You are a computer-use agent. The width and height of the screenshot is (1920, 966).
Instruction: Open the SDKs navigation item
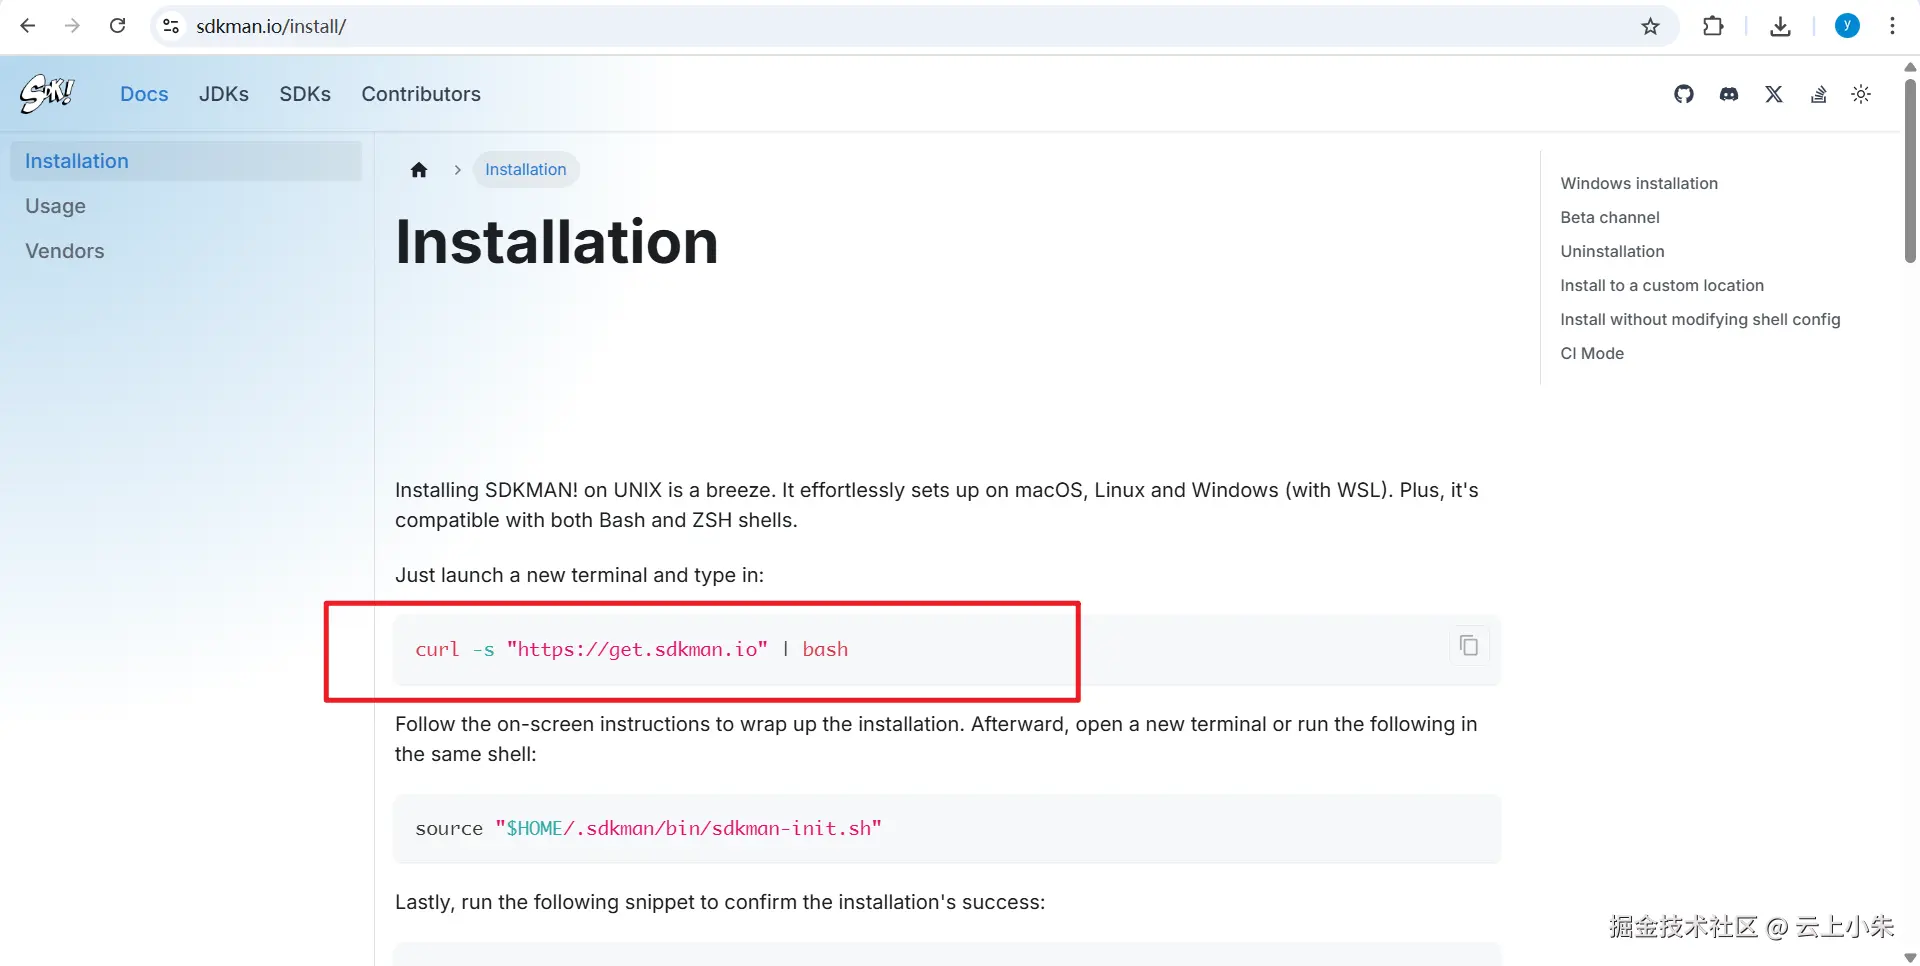point(305,94)
